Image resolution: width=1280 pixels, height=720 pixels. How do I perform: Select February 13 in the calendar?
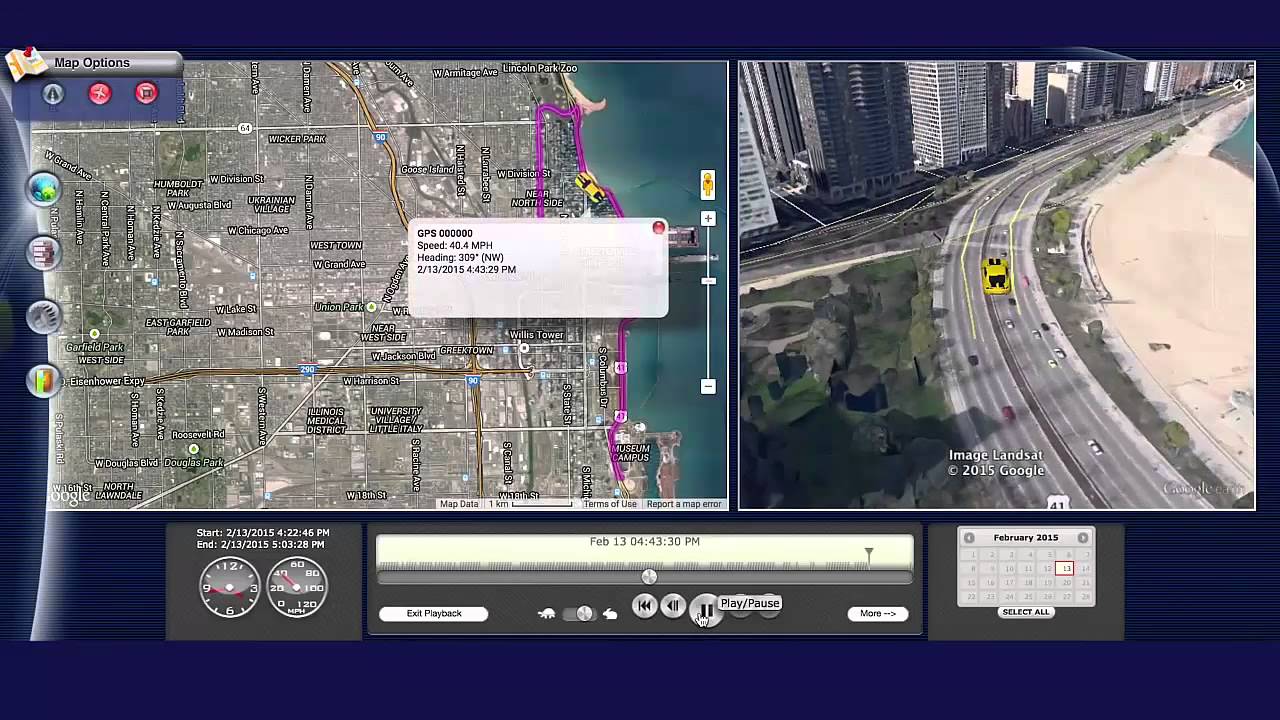pyautogui.click(x=1065, y=568)
